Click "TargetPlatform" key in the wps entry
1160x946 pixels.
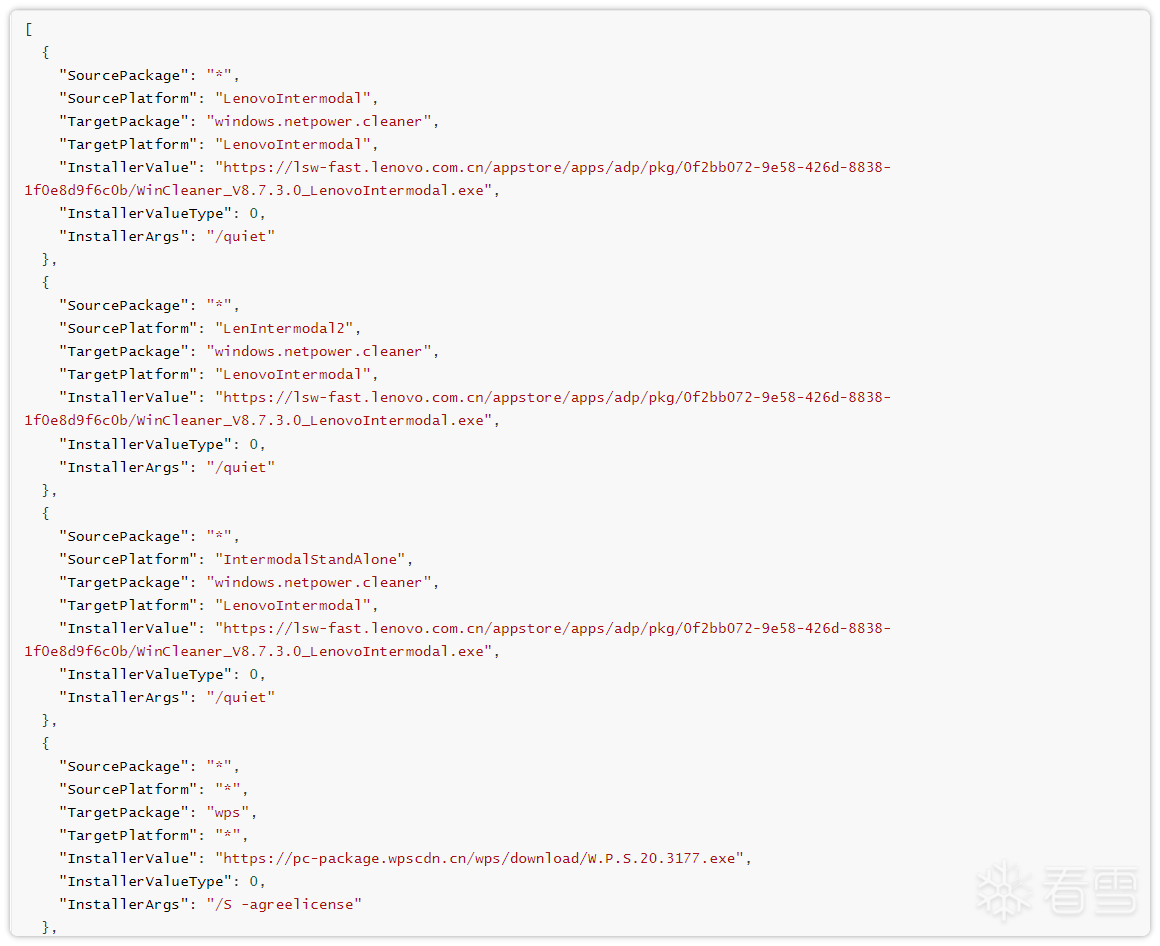[x=128, y=835]
